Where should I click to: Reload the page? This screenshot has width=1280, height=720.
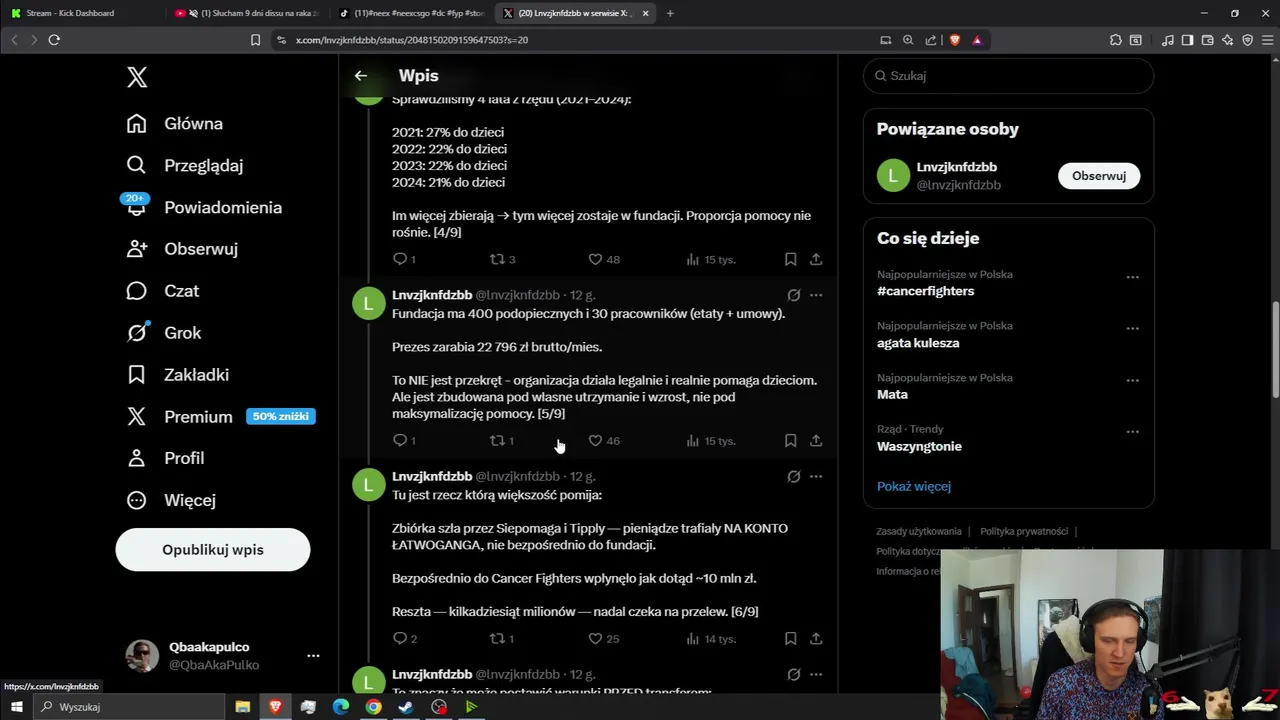coord(54,40)
